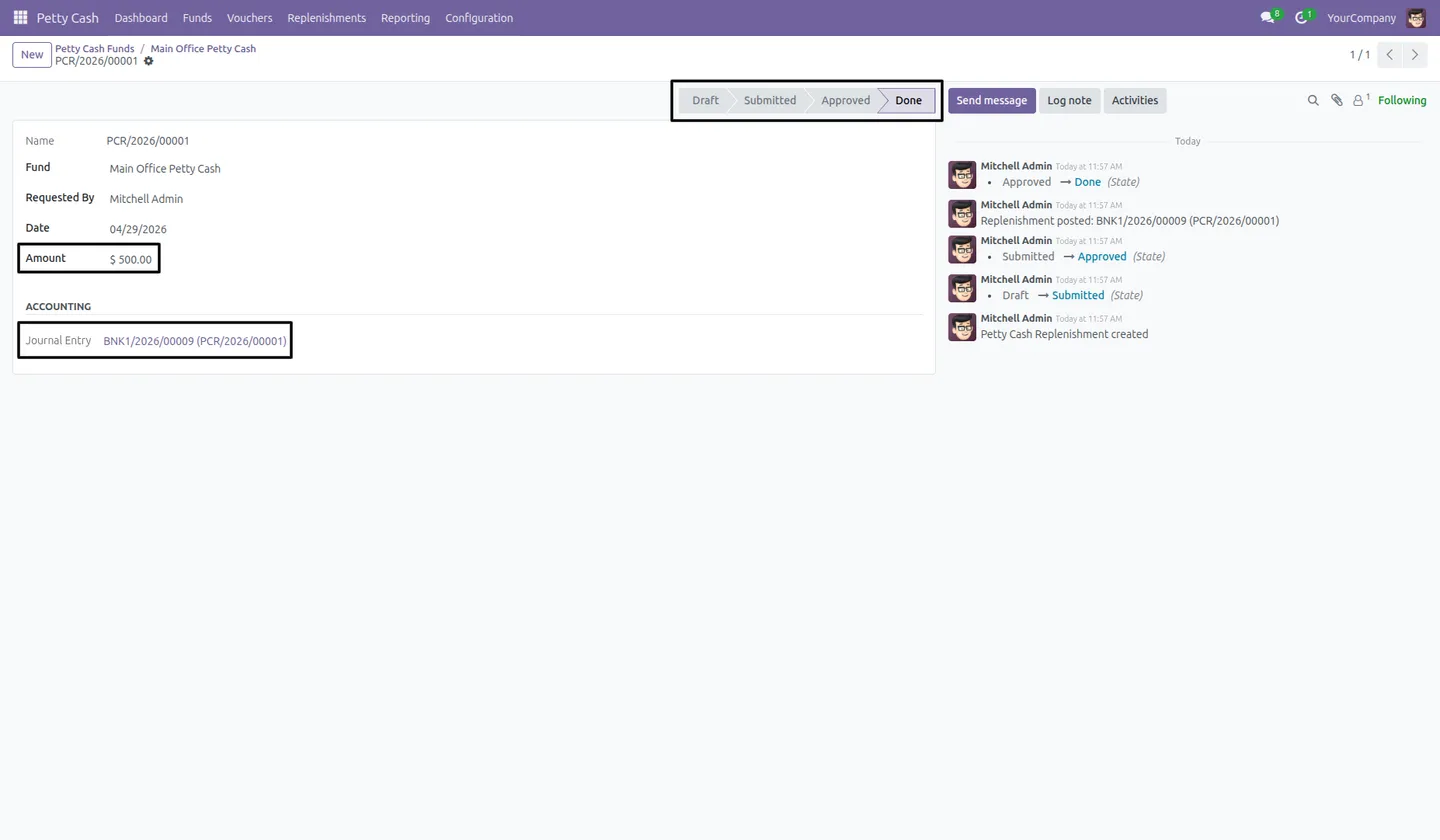Screen dimensions: 1440x840
Task: Toggle the Following subscription
Action: (1402, 100)
